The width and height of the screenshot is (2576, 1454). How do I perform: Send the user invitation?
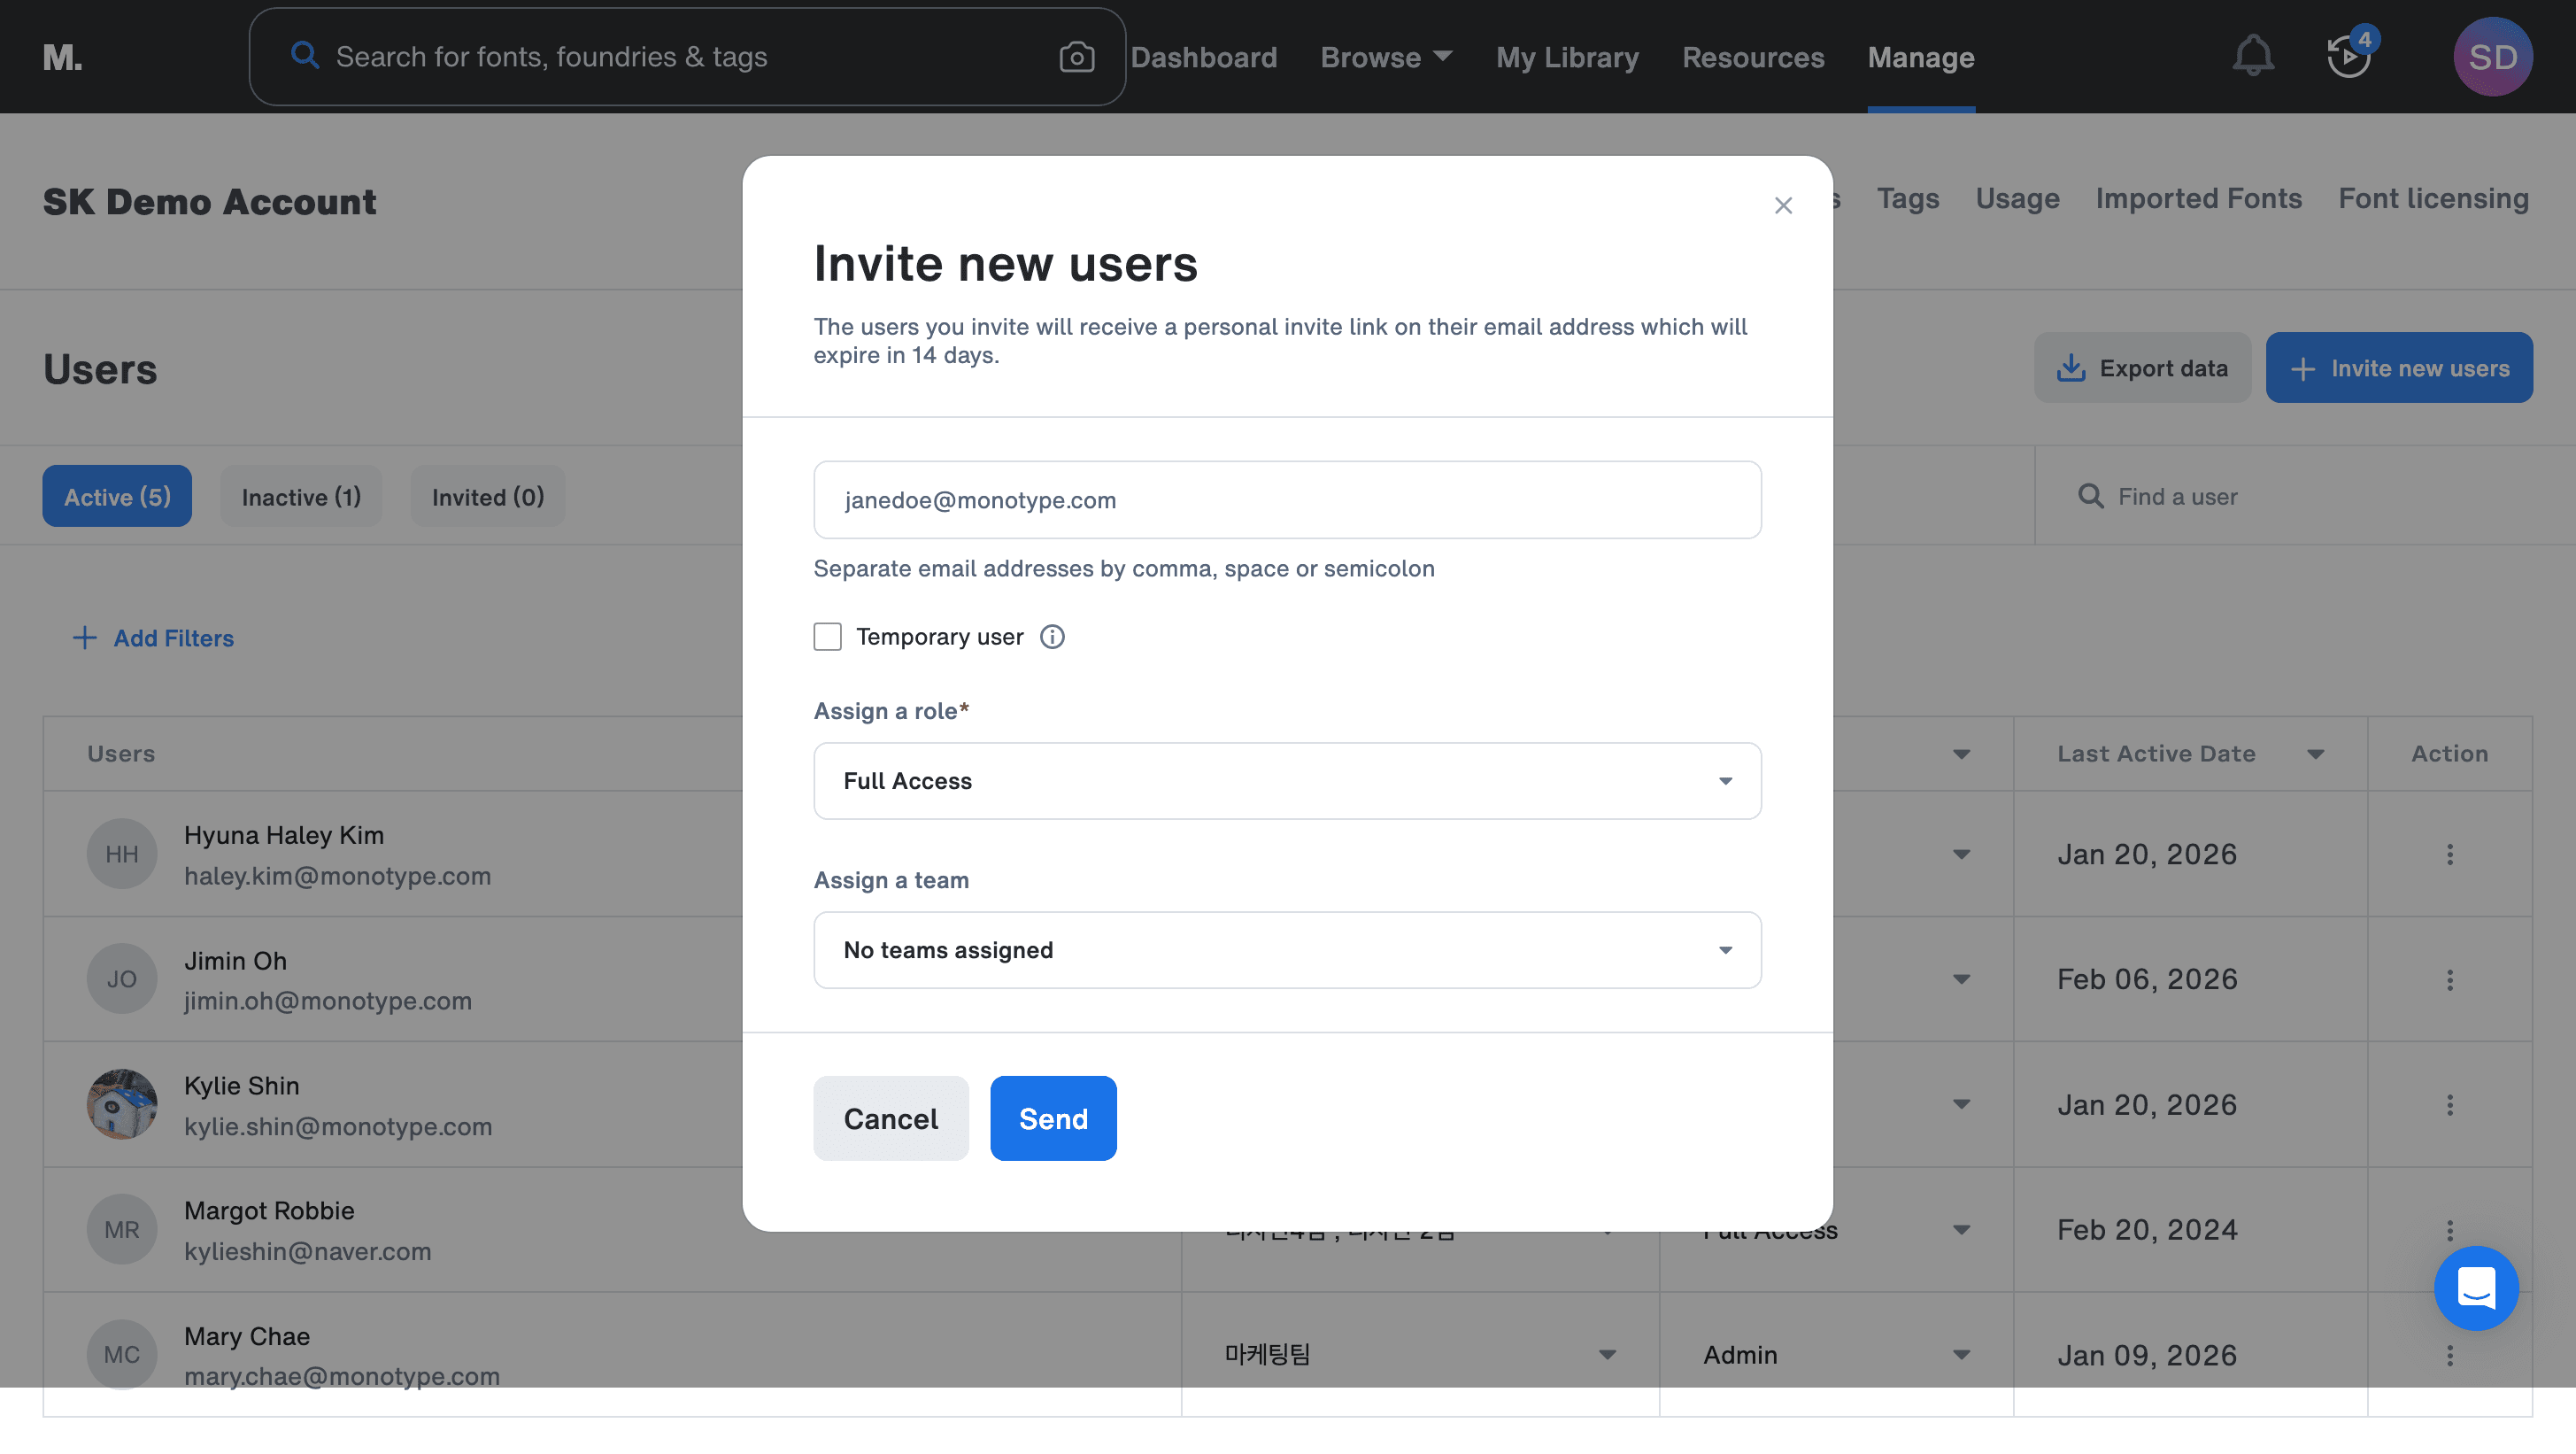point(1053,1118)
